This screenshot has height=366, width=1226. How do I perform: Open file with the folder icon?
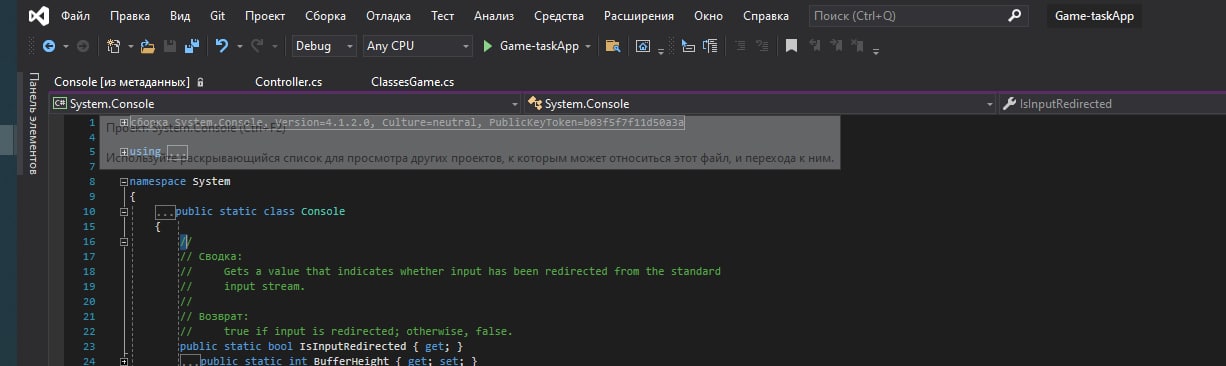[148, 46]
